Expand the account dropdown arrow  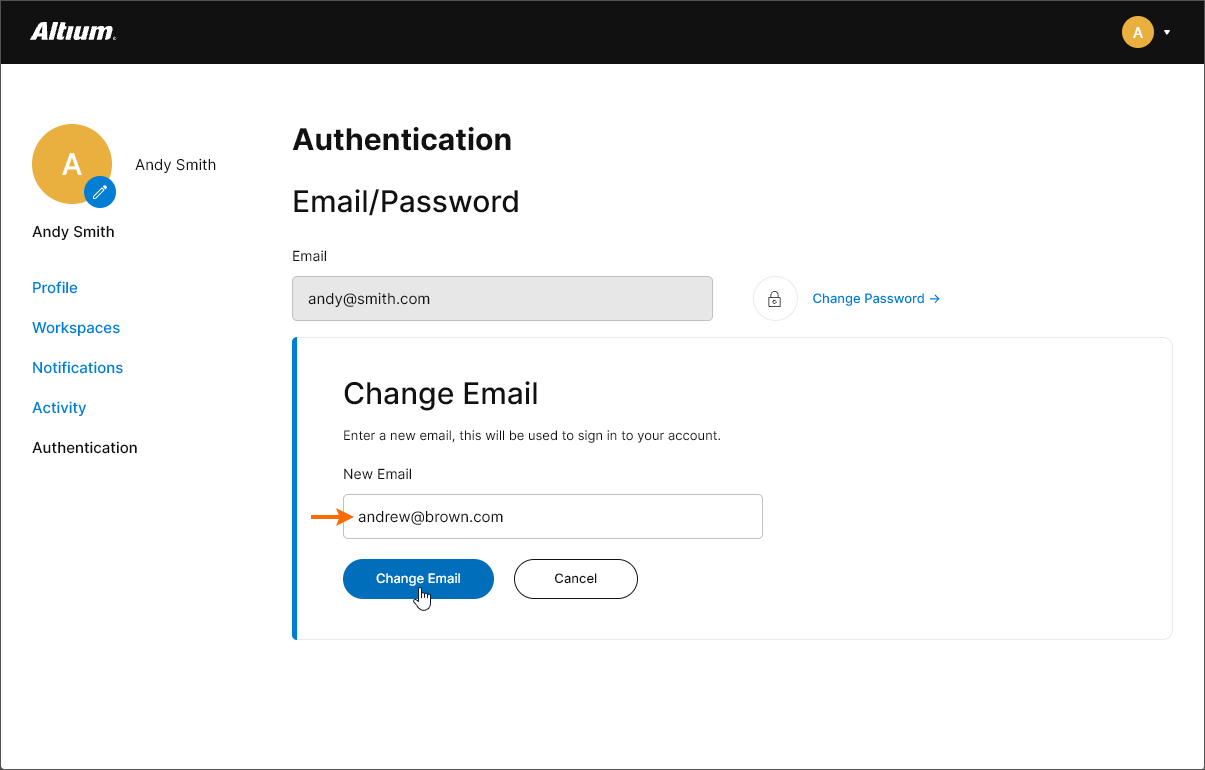(1167, 32)
